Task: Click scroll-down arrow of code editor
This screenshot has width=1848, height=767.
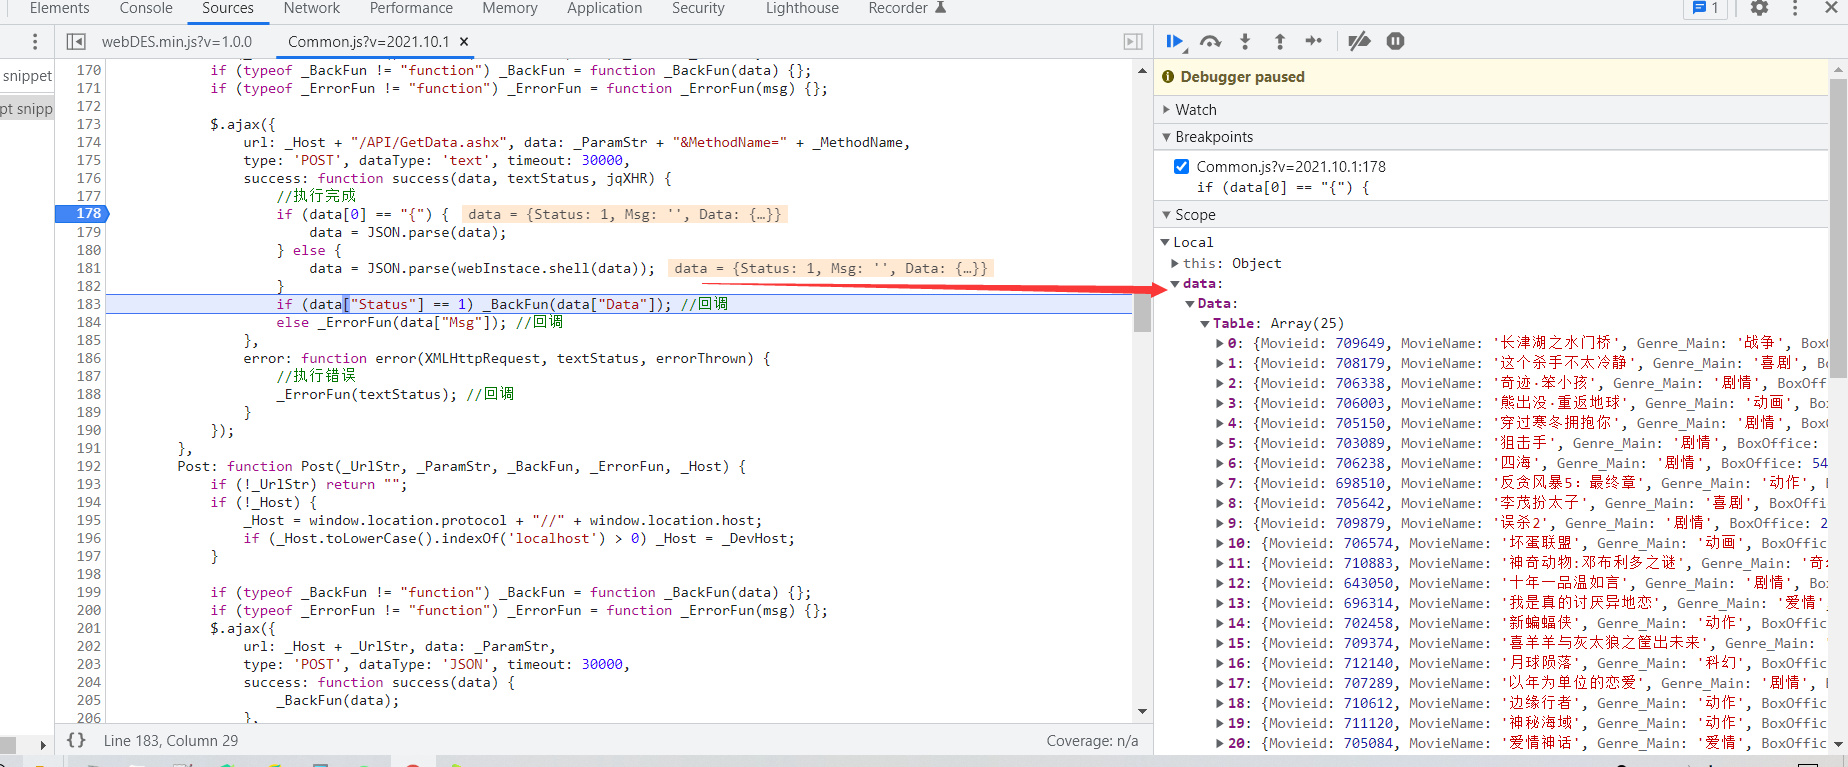Action: point(1142,712)
